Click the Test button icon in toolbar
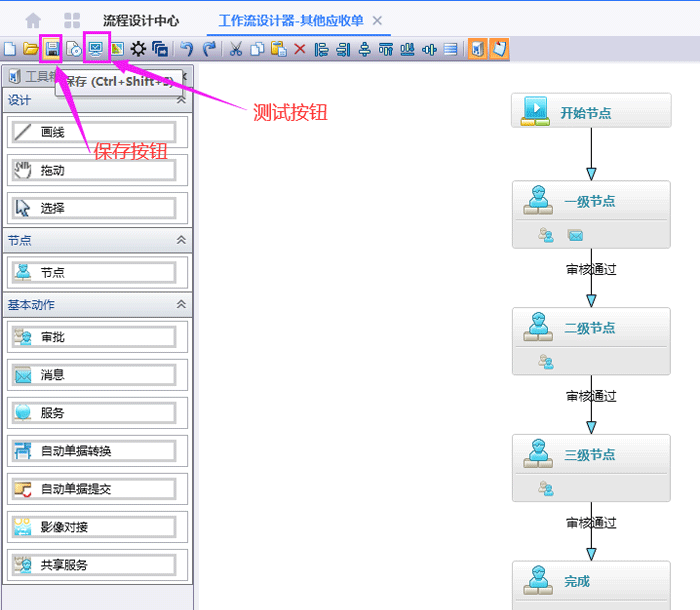 click(96, 48)
